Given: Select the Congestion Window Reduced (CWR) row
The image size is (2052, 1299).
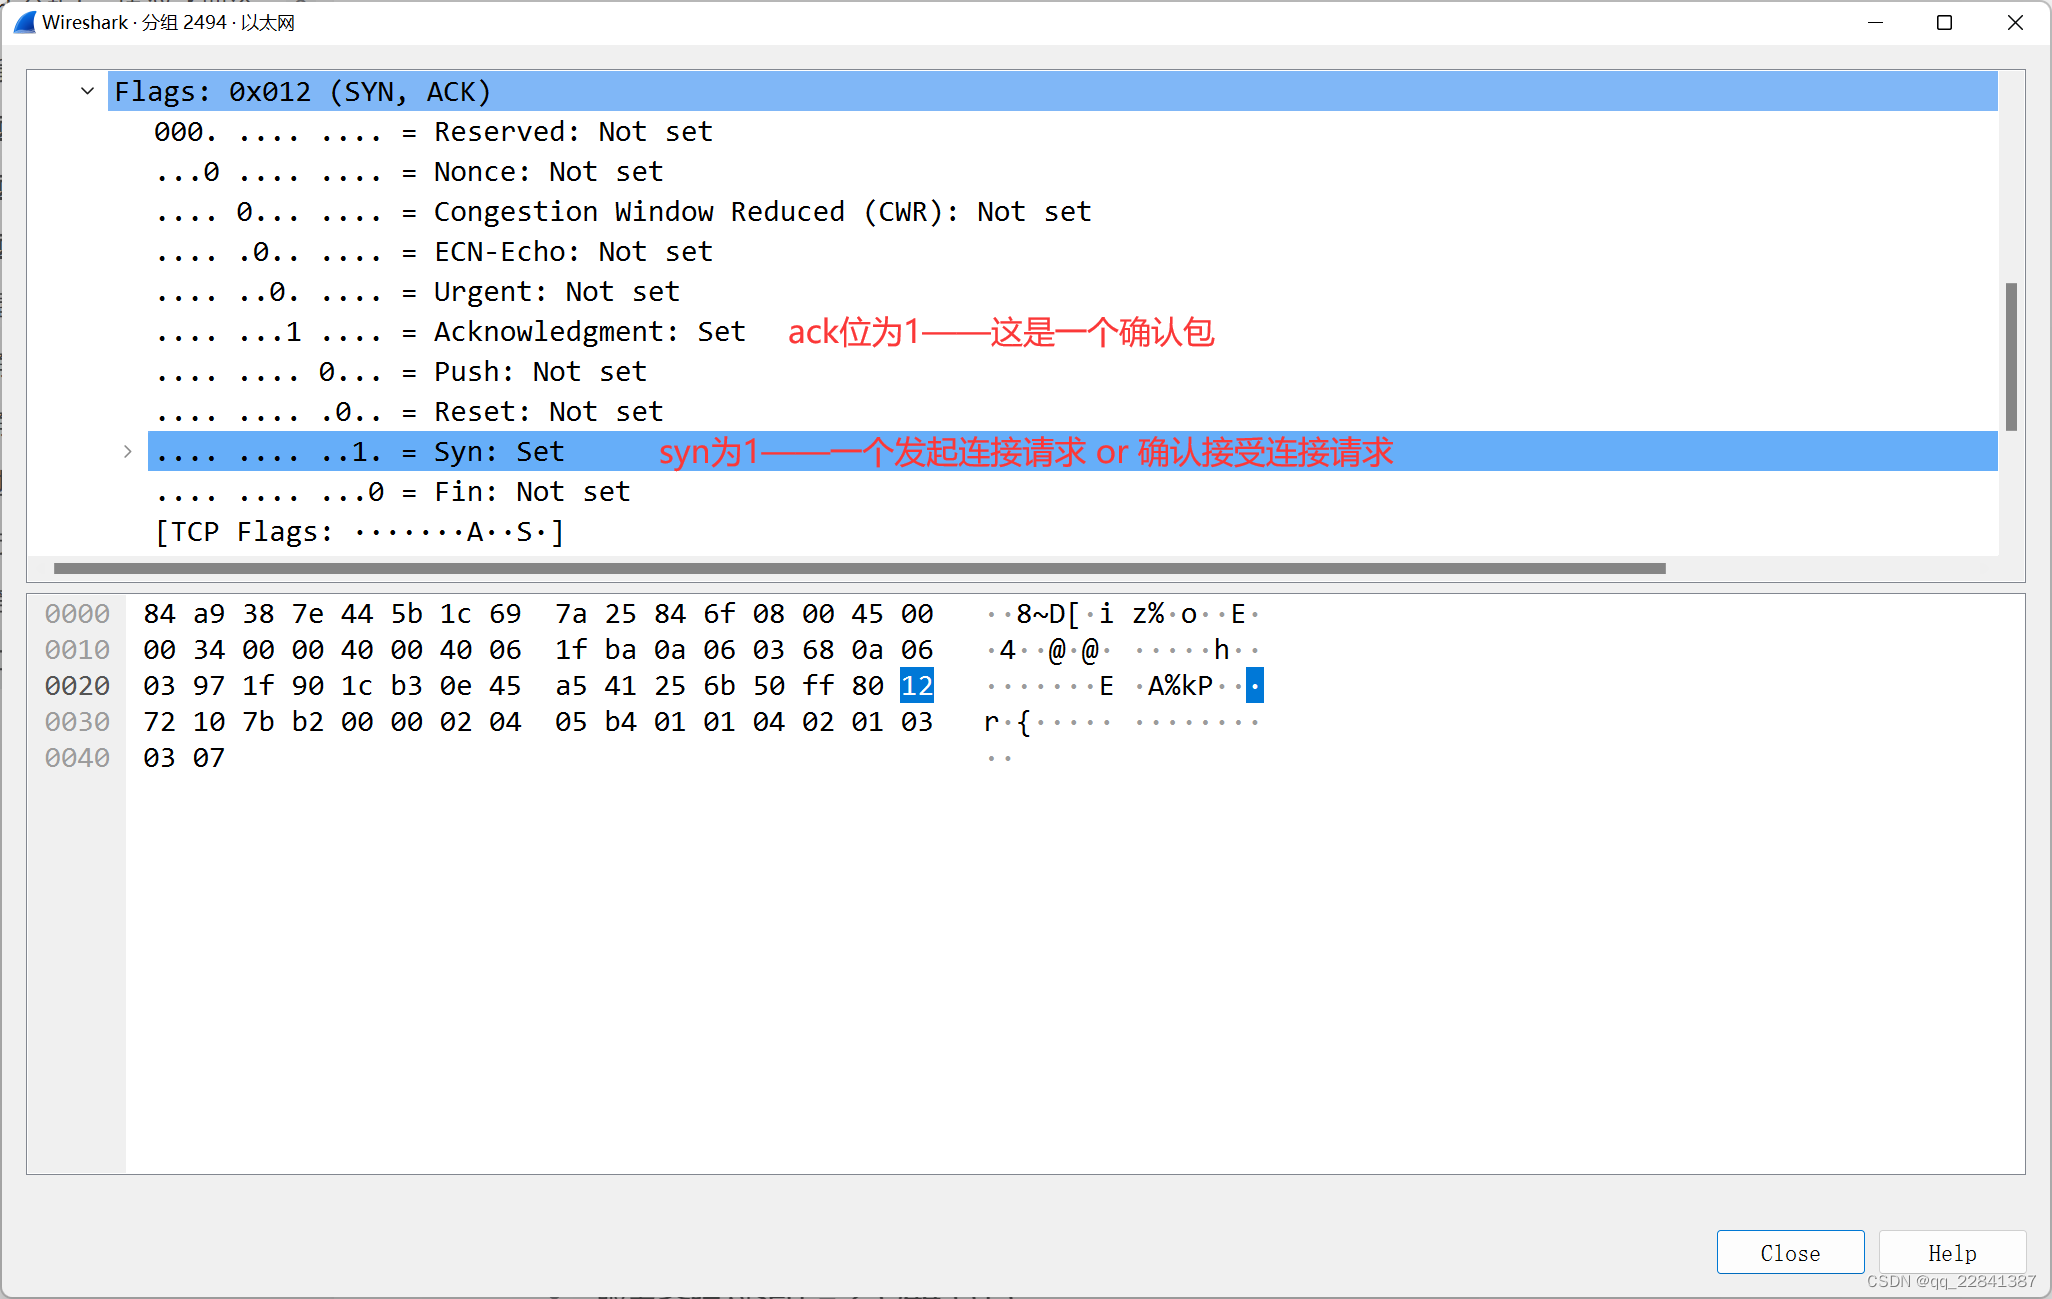Looking at the screenshot, I should [x=1073, y=211].
